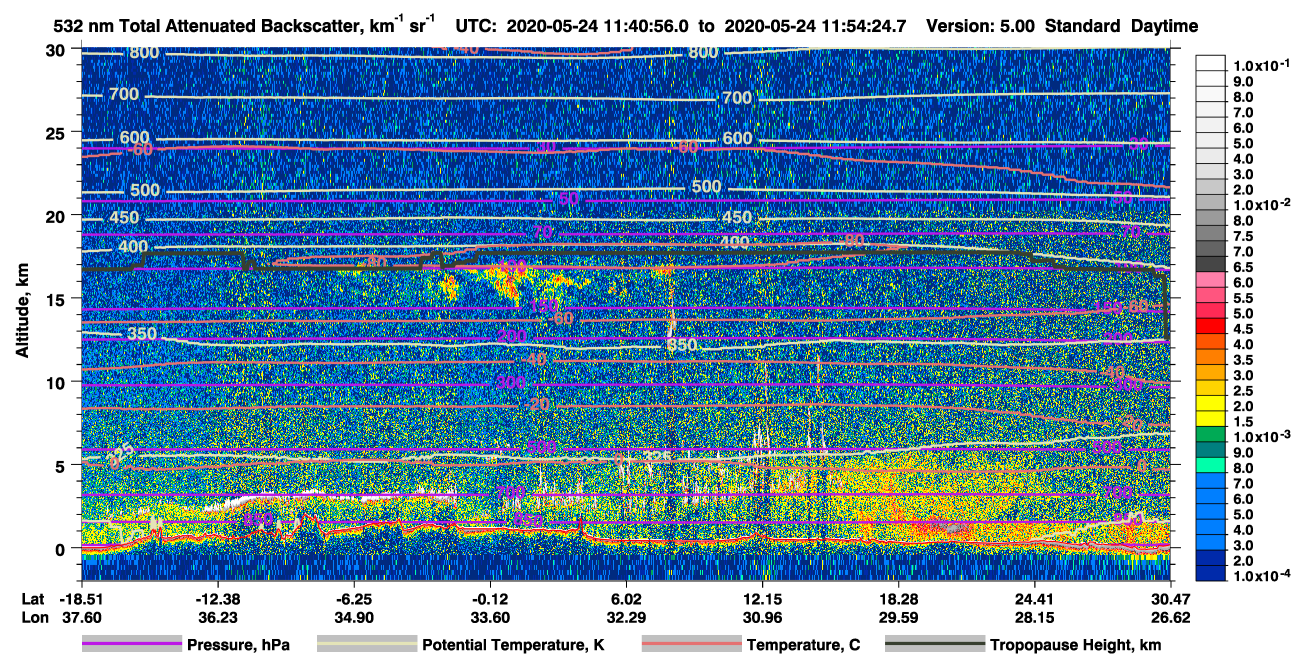Image resolution: width=1300 pixels, height=667 pixels.
Task: Click the latitude value 12.15
Action: coord(763,598)
